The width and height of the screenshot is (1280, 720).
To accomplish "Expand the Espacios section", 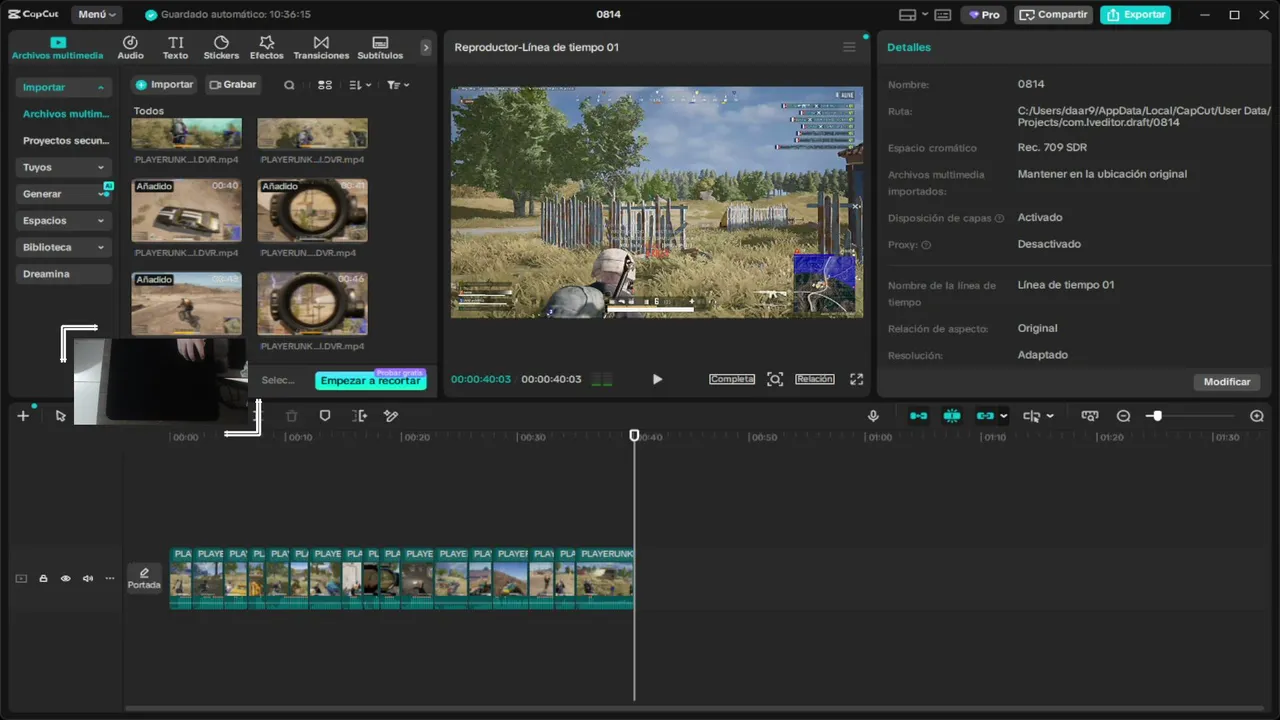I will coord(63,220).
